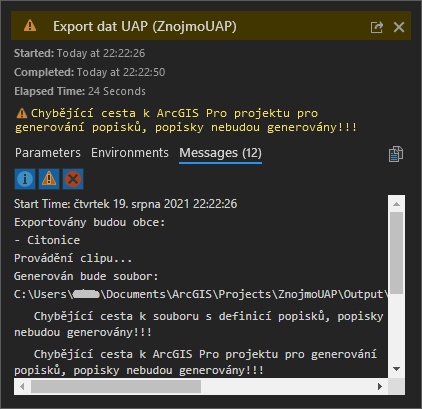Viewport: 422px width, 409px height.
Task: Close the Export dat UAP dialog
Action: tap(399, 27)
